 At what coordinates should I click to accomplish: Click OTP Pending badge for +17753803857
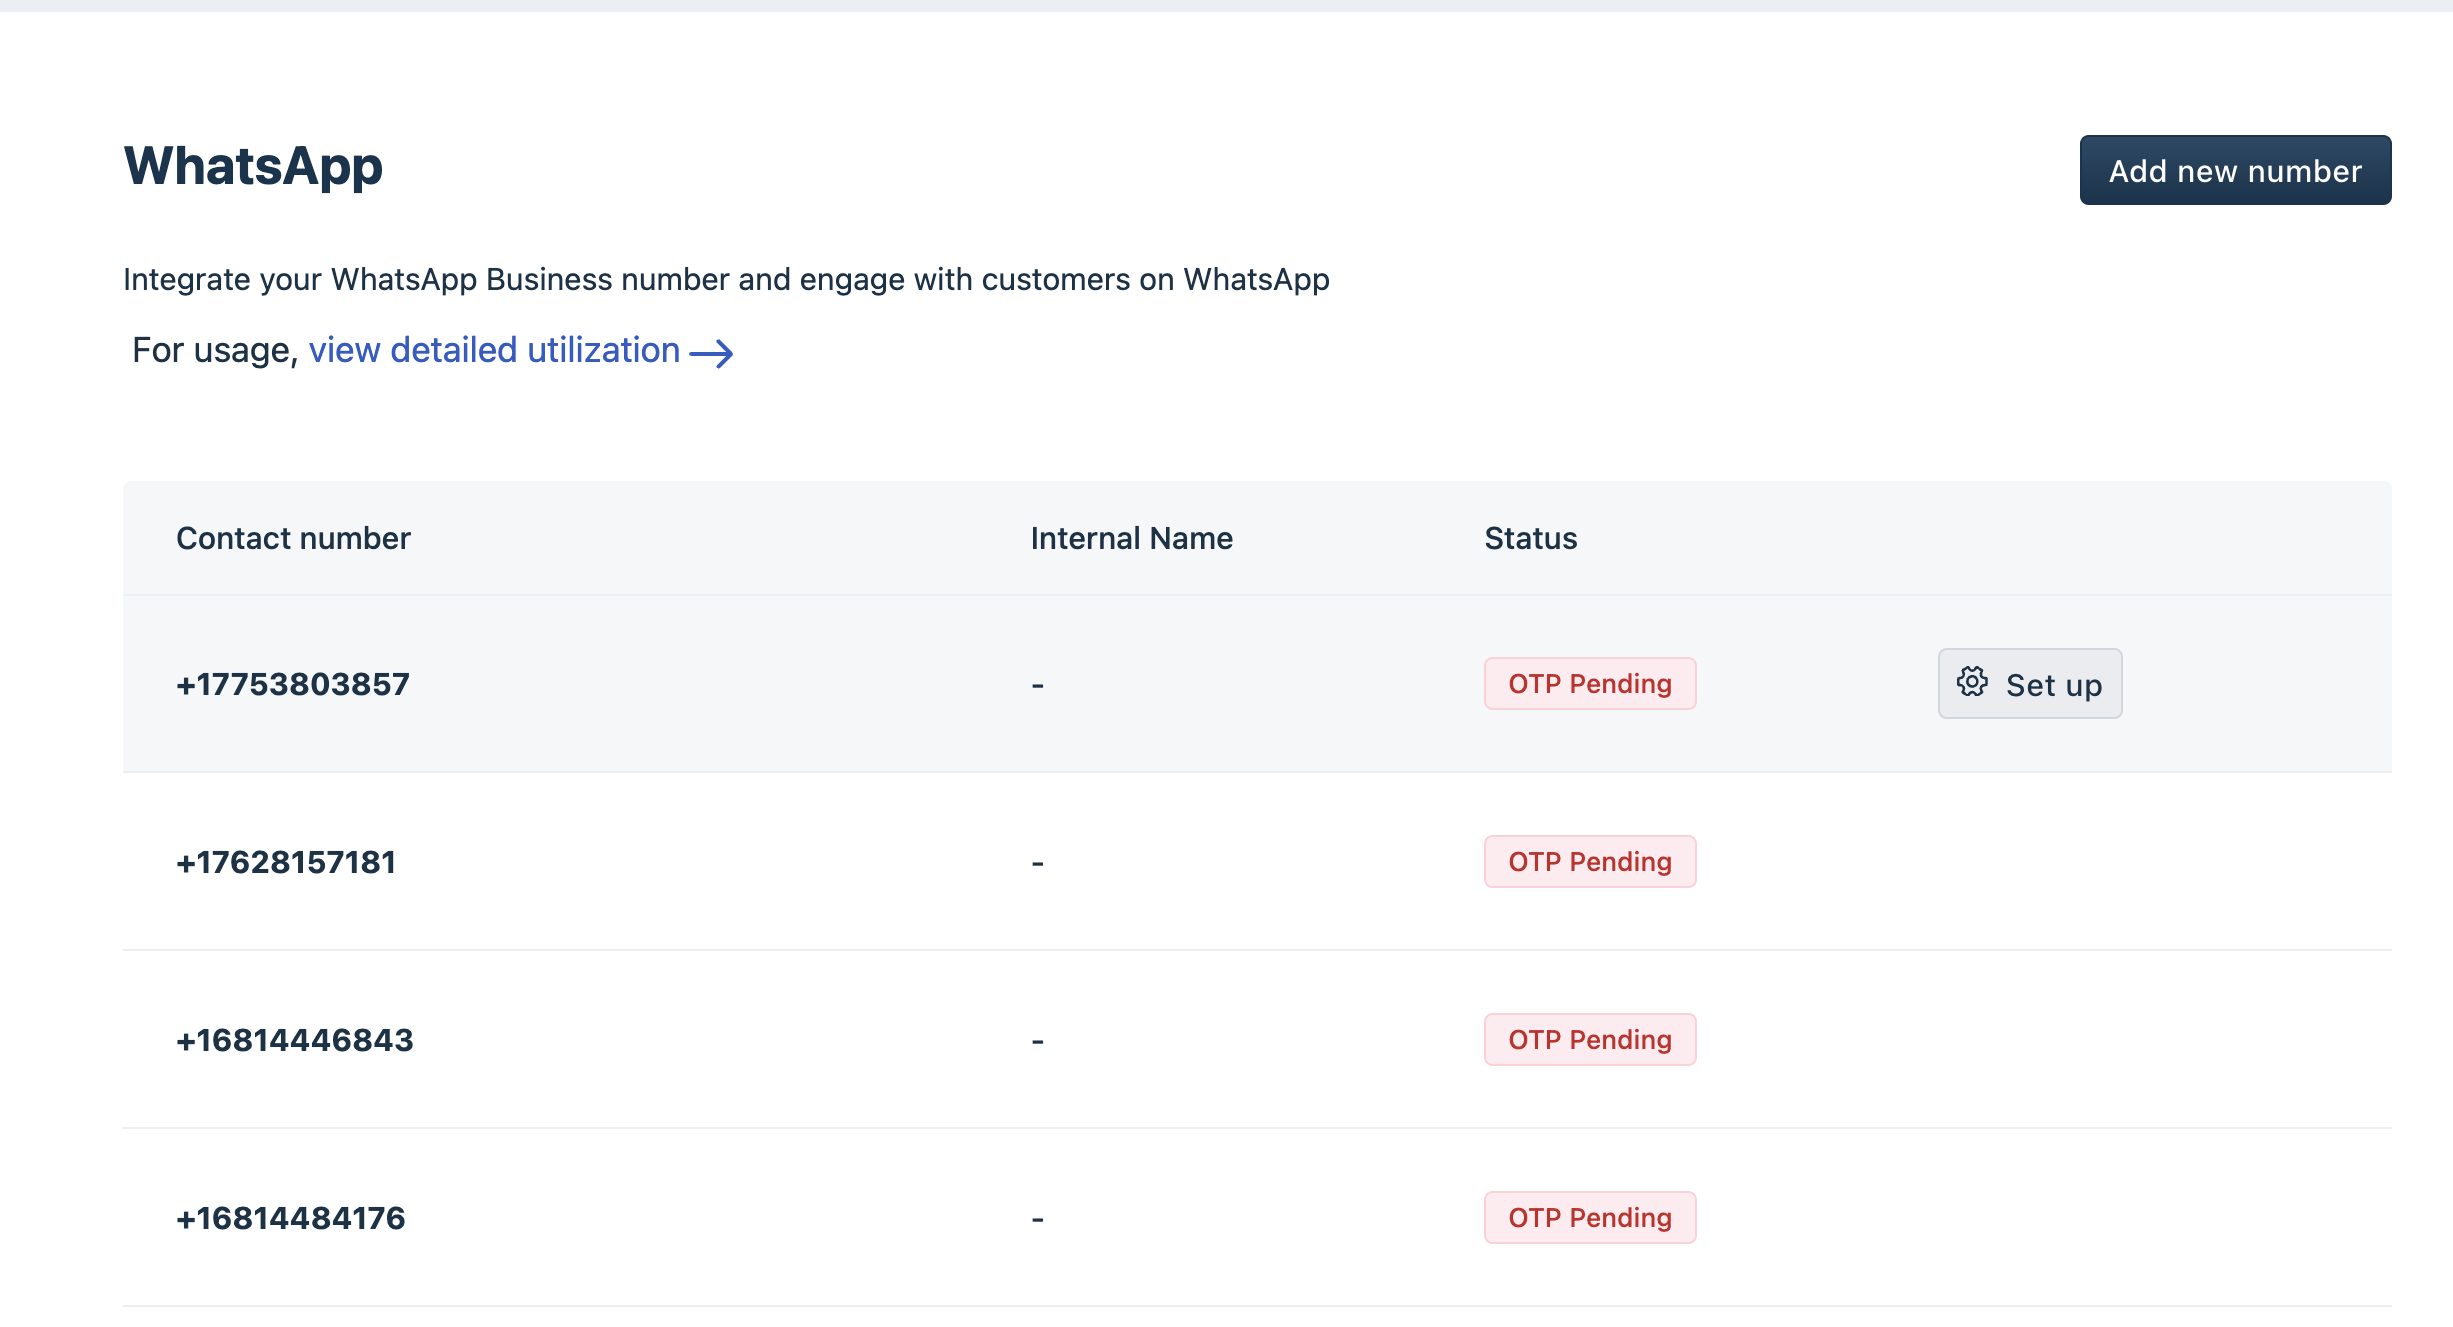(1589, 684)
